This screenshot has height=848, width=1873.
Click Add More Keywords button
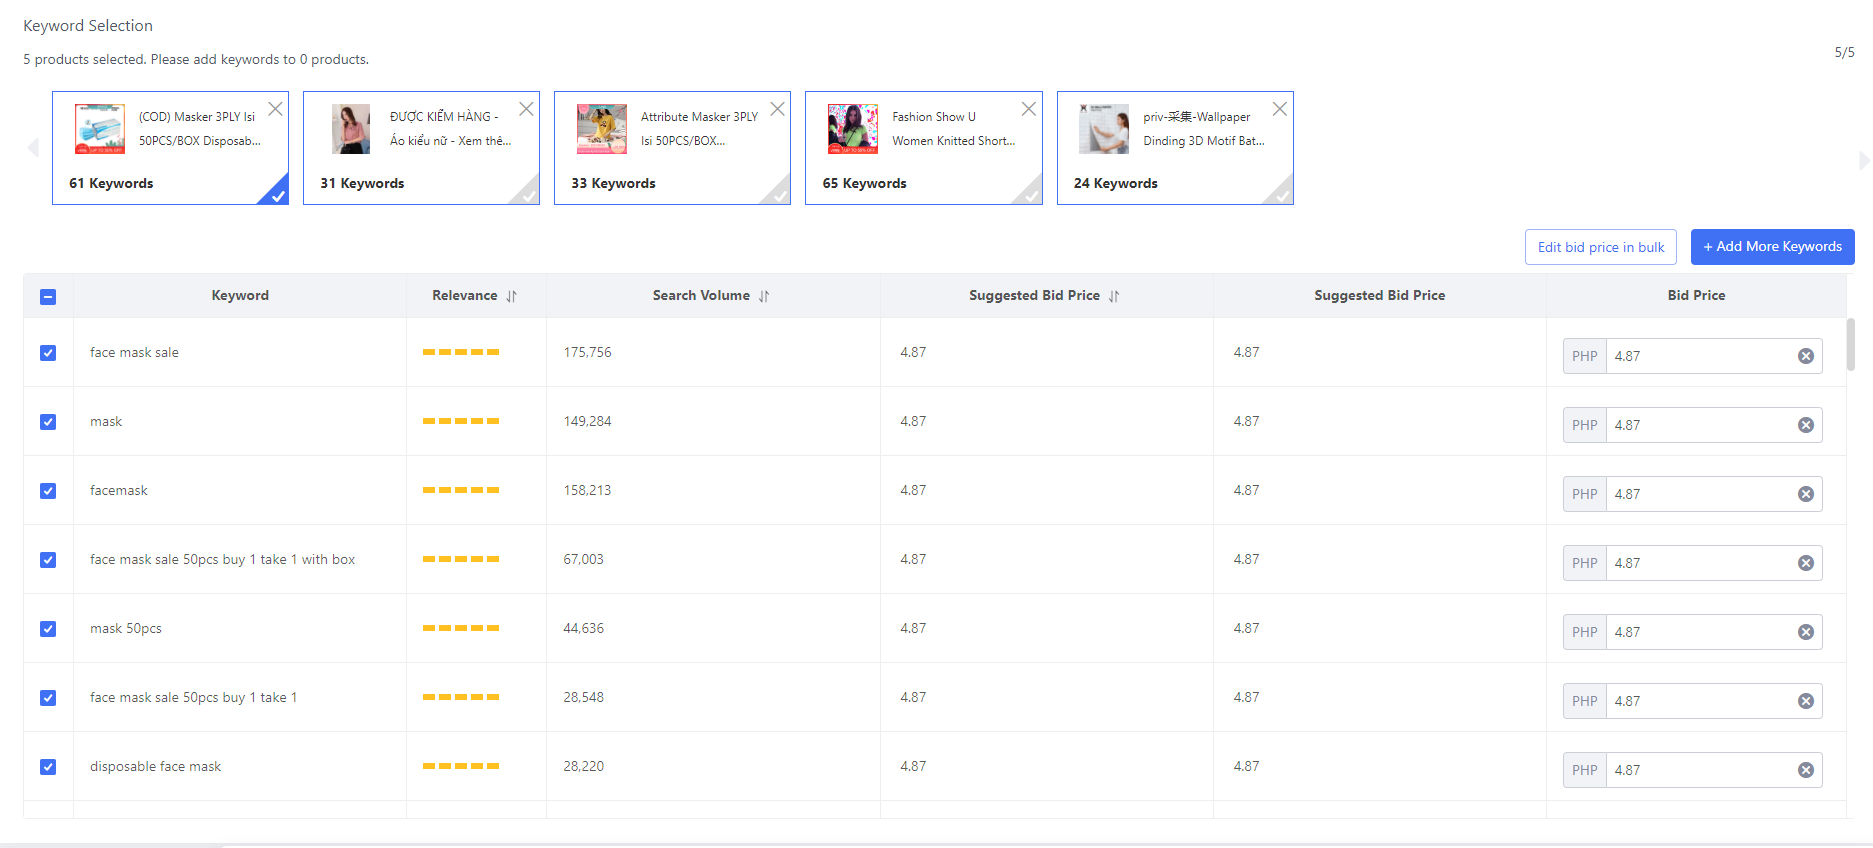pyautogui.click(x=1772, y=247)
